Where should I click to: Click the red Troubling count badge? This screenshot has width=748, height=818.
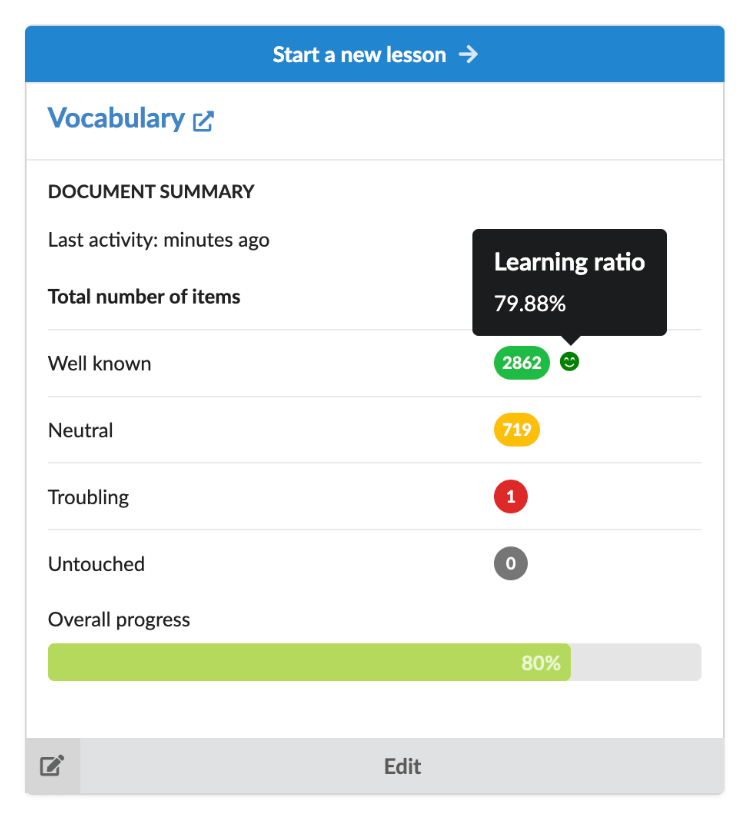pyautogui.click(x=511, y=497)
